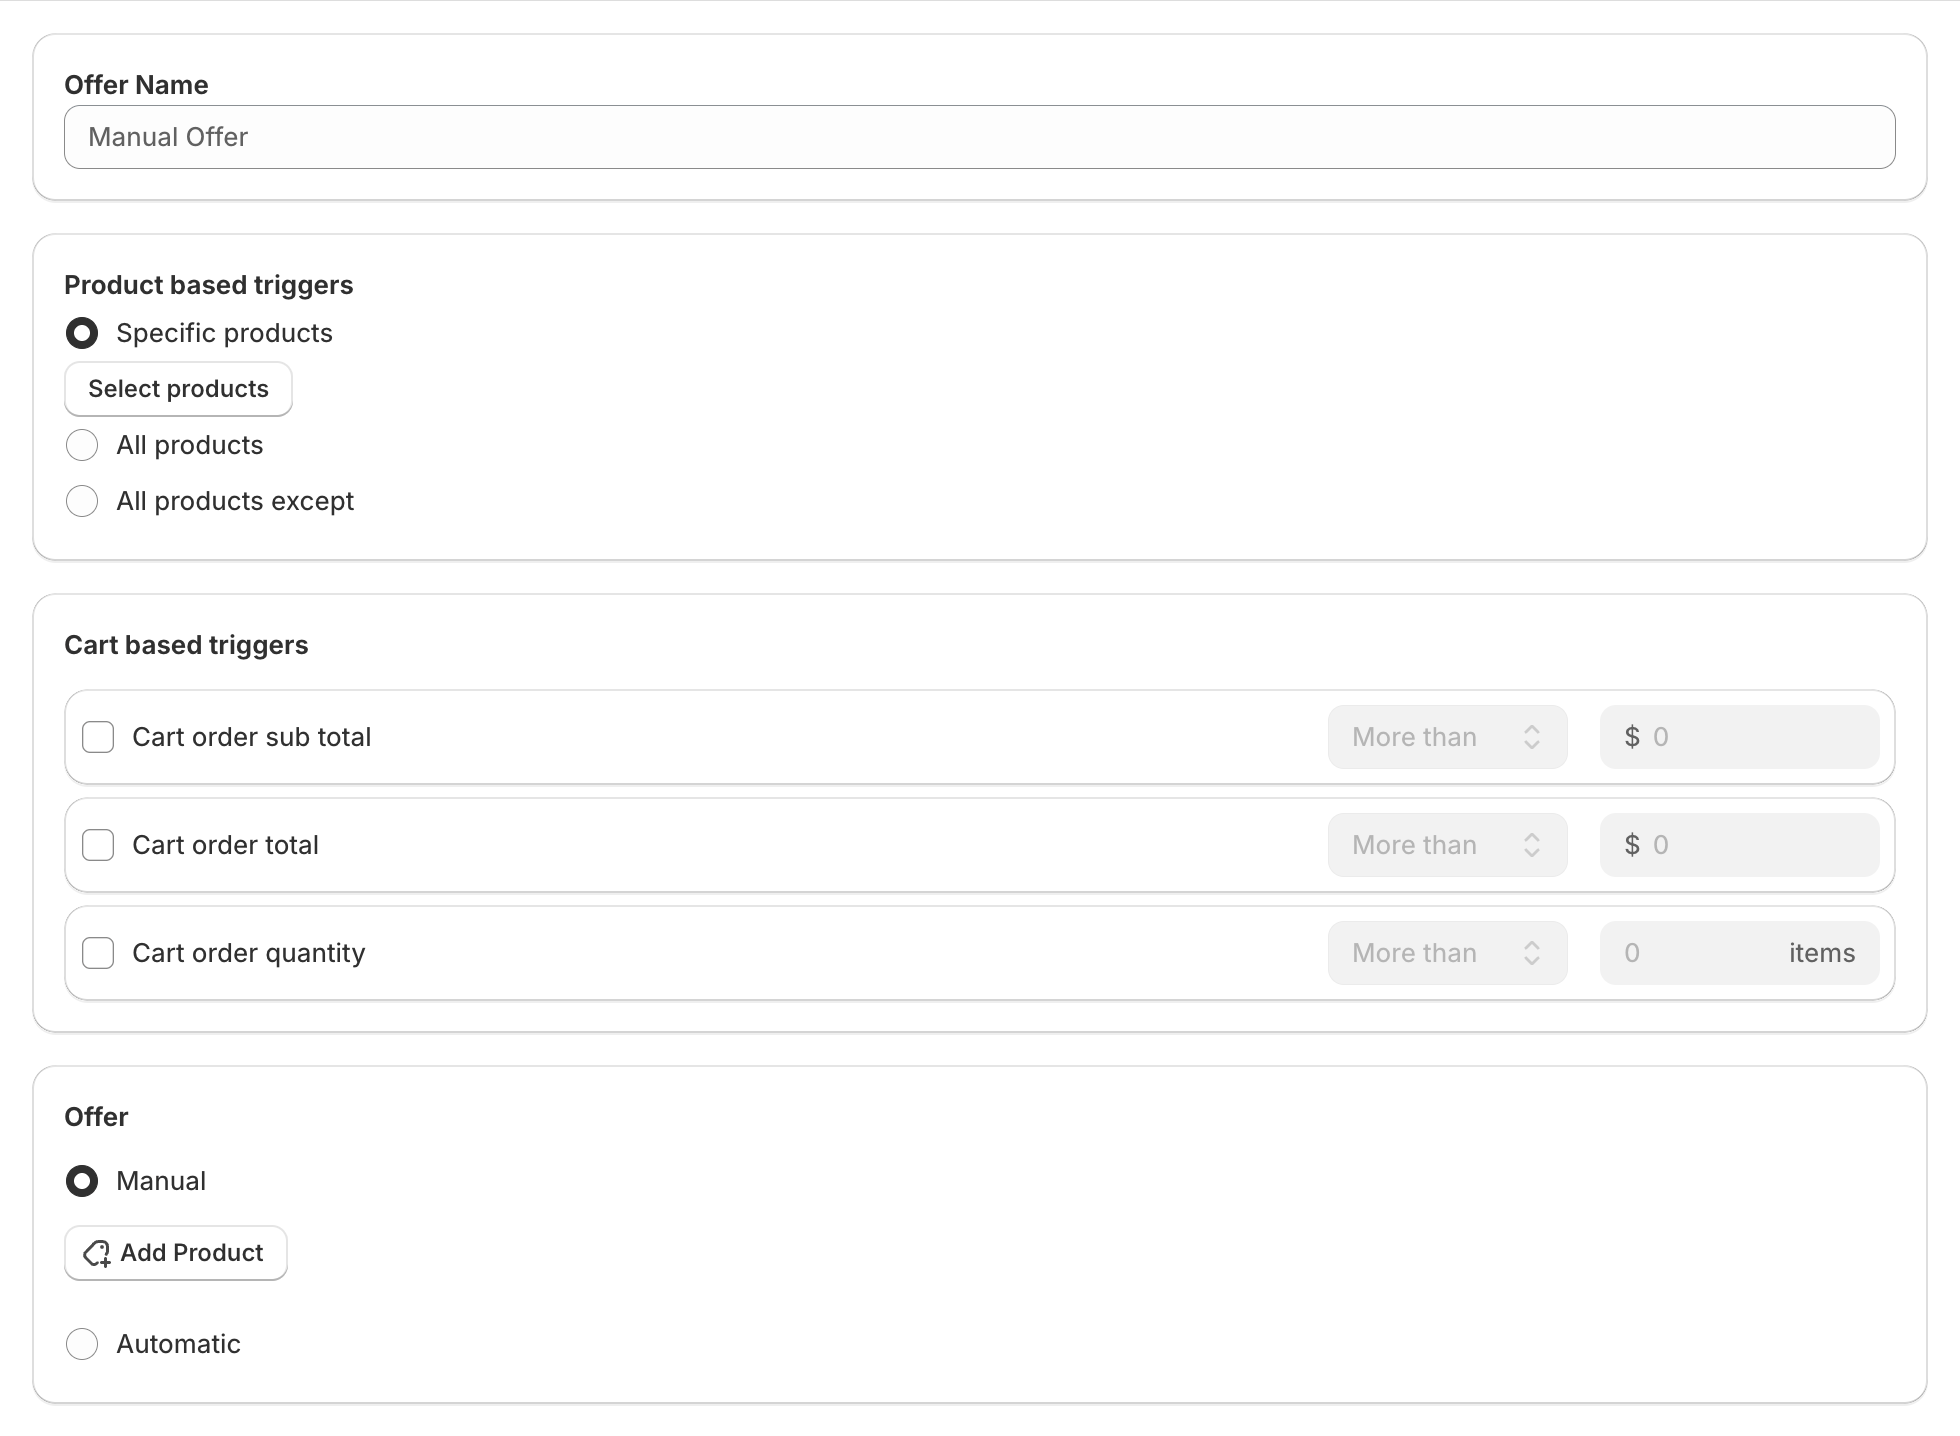The height and width of the screenshot is (1436, 1960).
Task: Click the Add Product button
Action: pos(176,1253)
